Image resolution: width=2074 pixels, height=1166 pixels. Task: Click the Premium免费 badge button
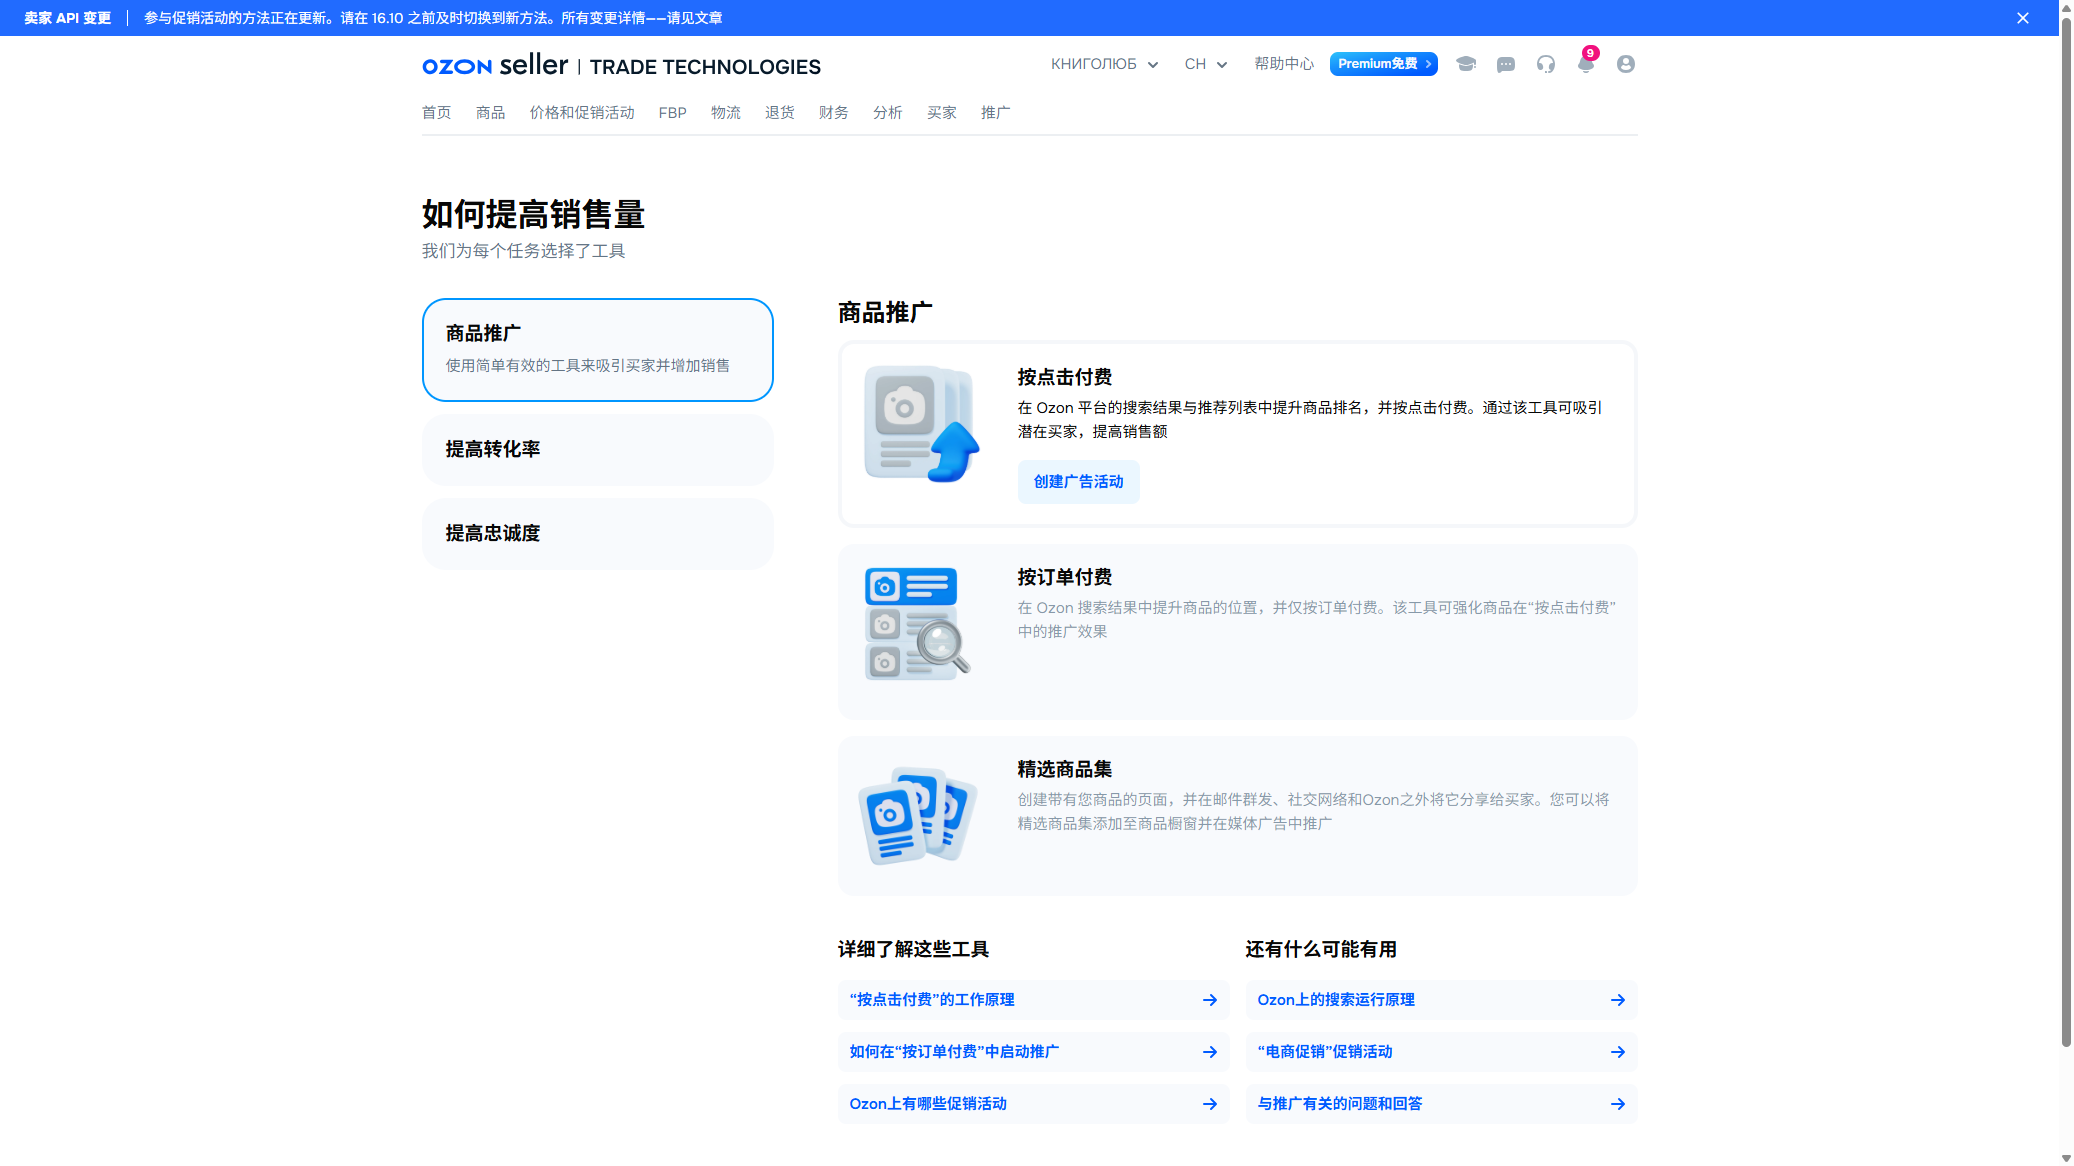point(1384,64)
